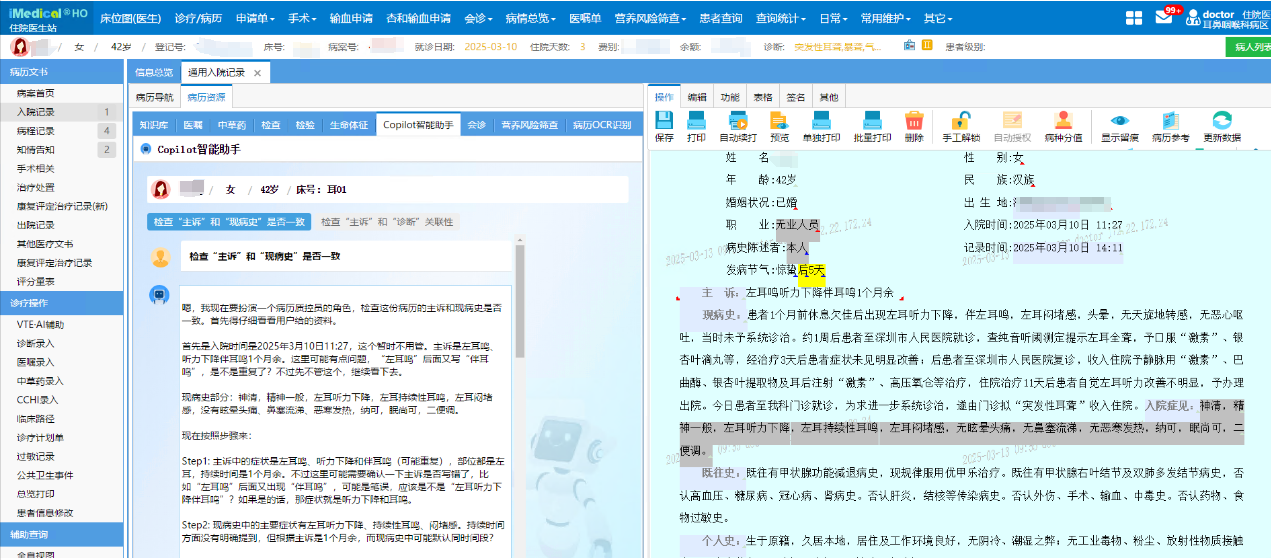The image size is (1271, 560).
Task: Select the 知识库 resource tab
Action: click(153, 125)
